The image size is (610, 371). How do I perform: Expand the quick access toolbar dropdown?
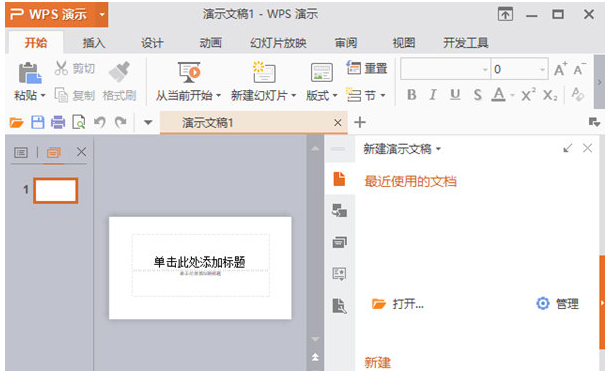[x=148, y=122]
